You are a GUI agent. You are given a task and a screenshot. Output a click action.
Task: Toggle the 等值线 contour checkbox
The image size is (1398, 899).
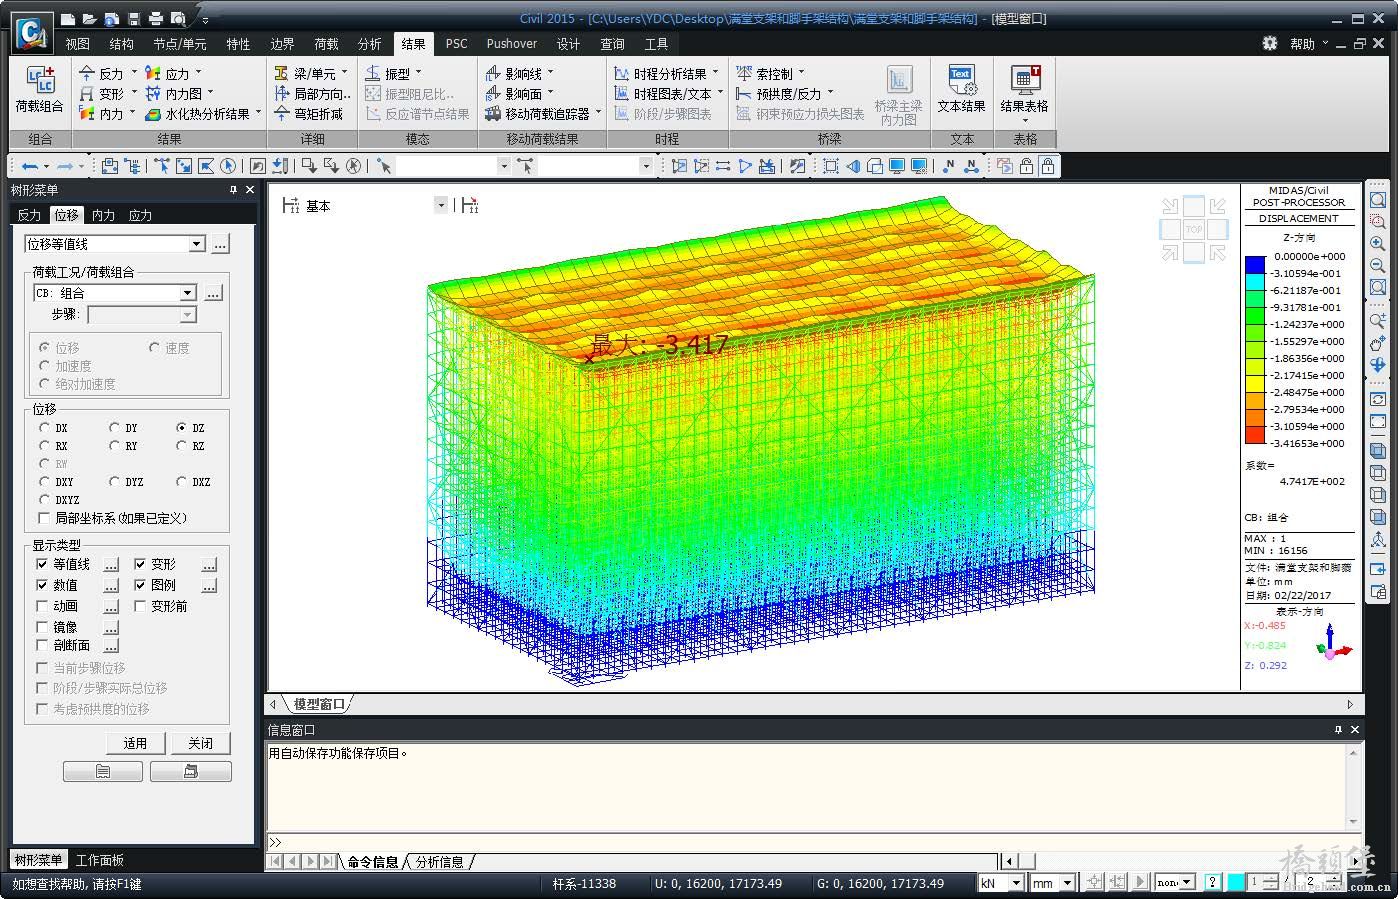click(x=42, y=564)
